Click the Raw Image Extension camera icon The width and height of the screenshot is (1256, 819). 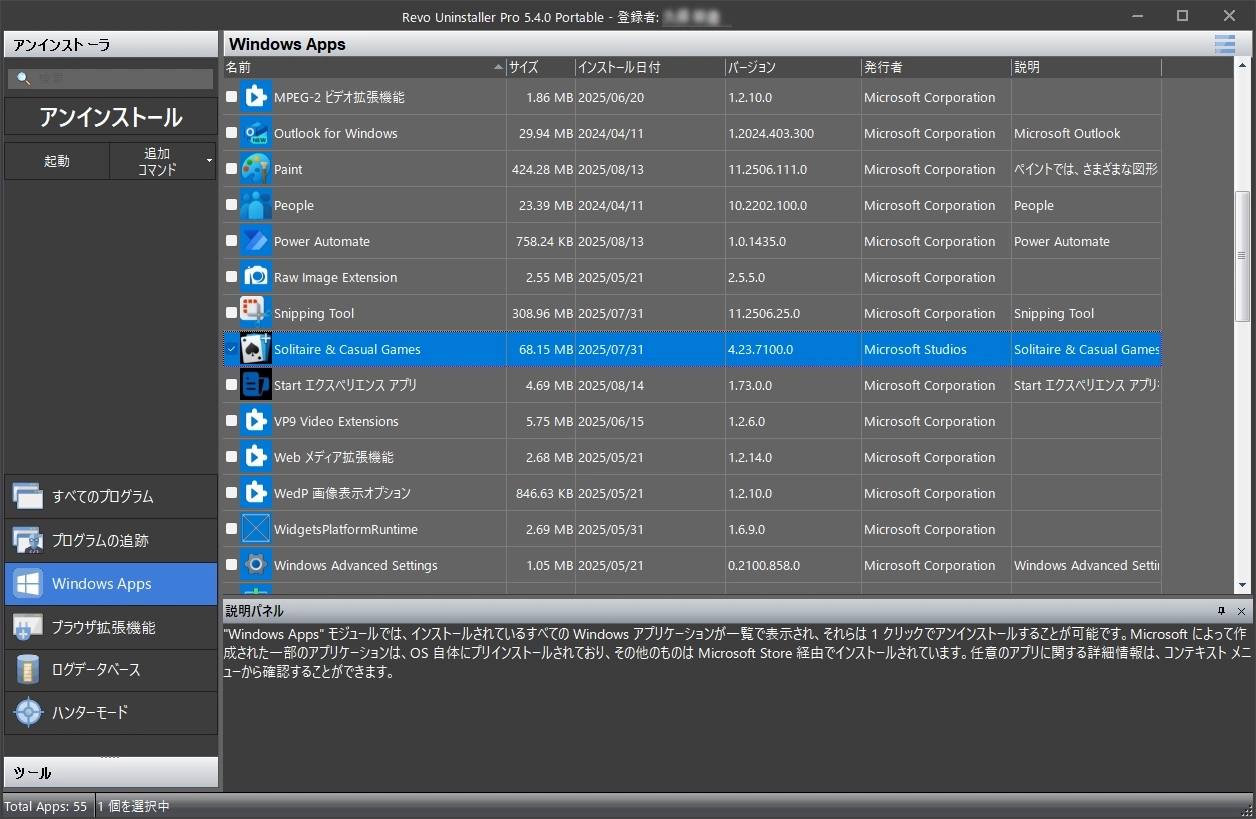click(x=256, y=277)
